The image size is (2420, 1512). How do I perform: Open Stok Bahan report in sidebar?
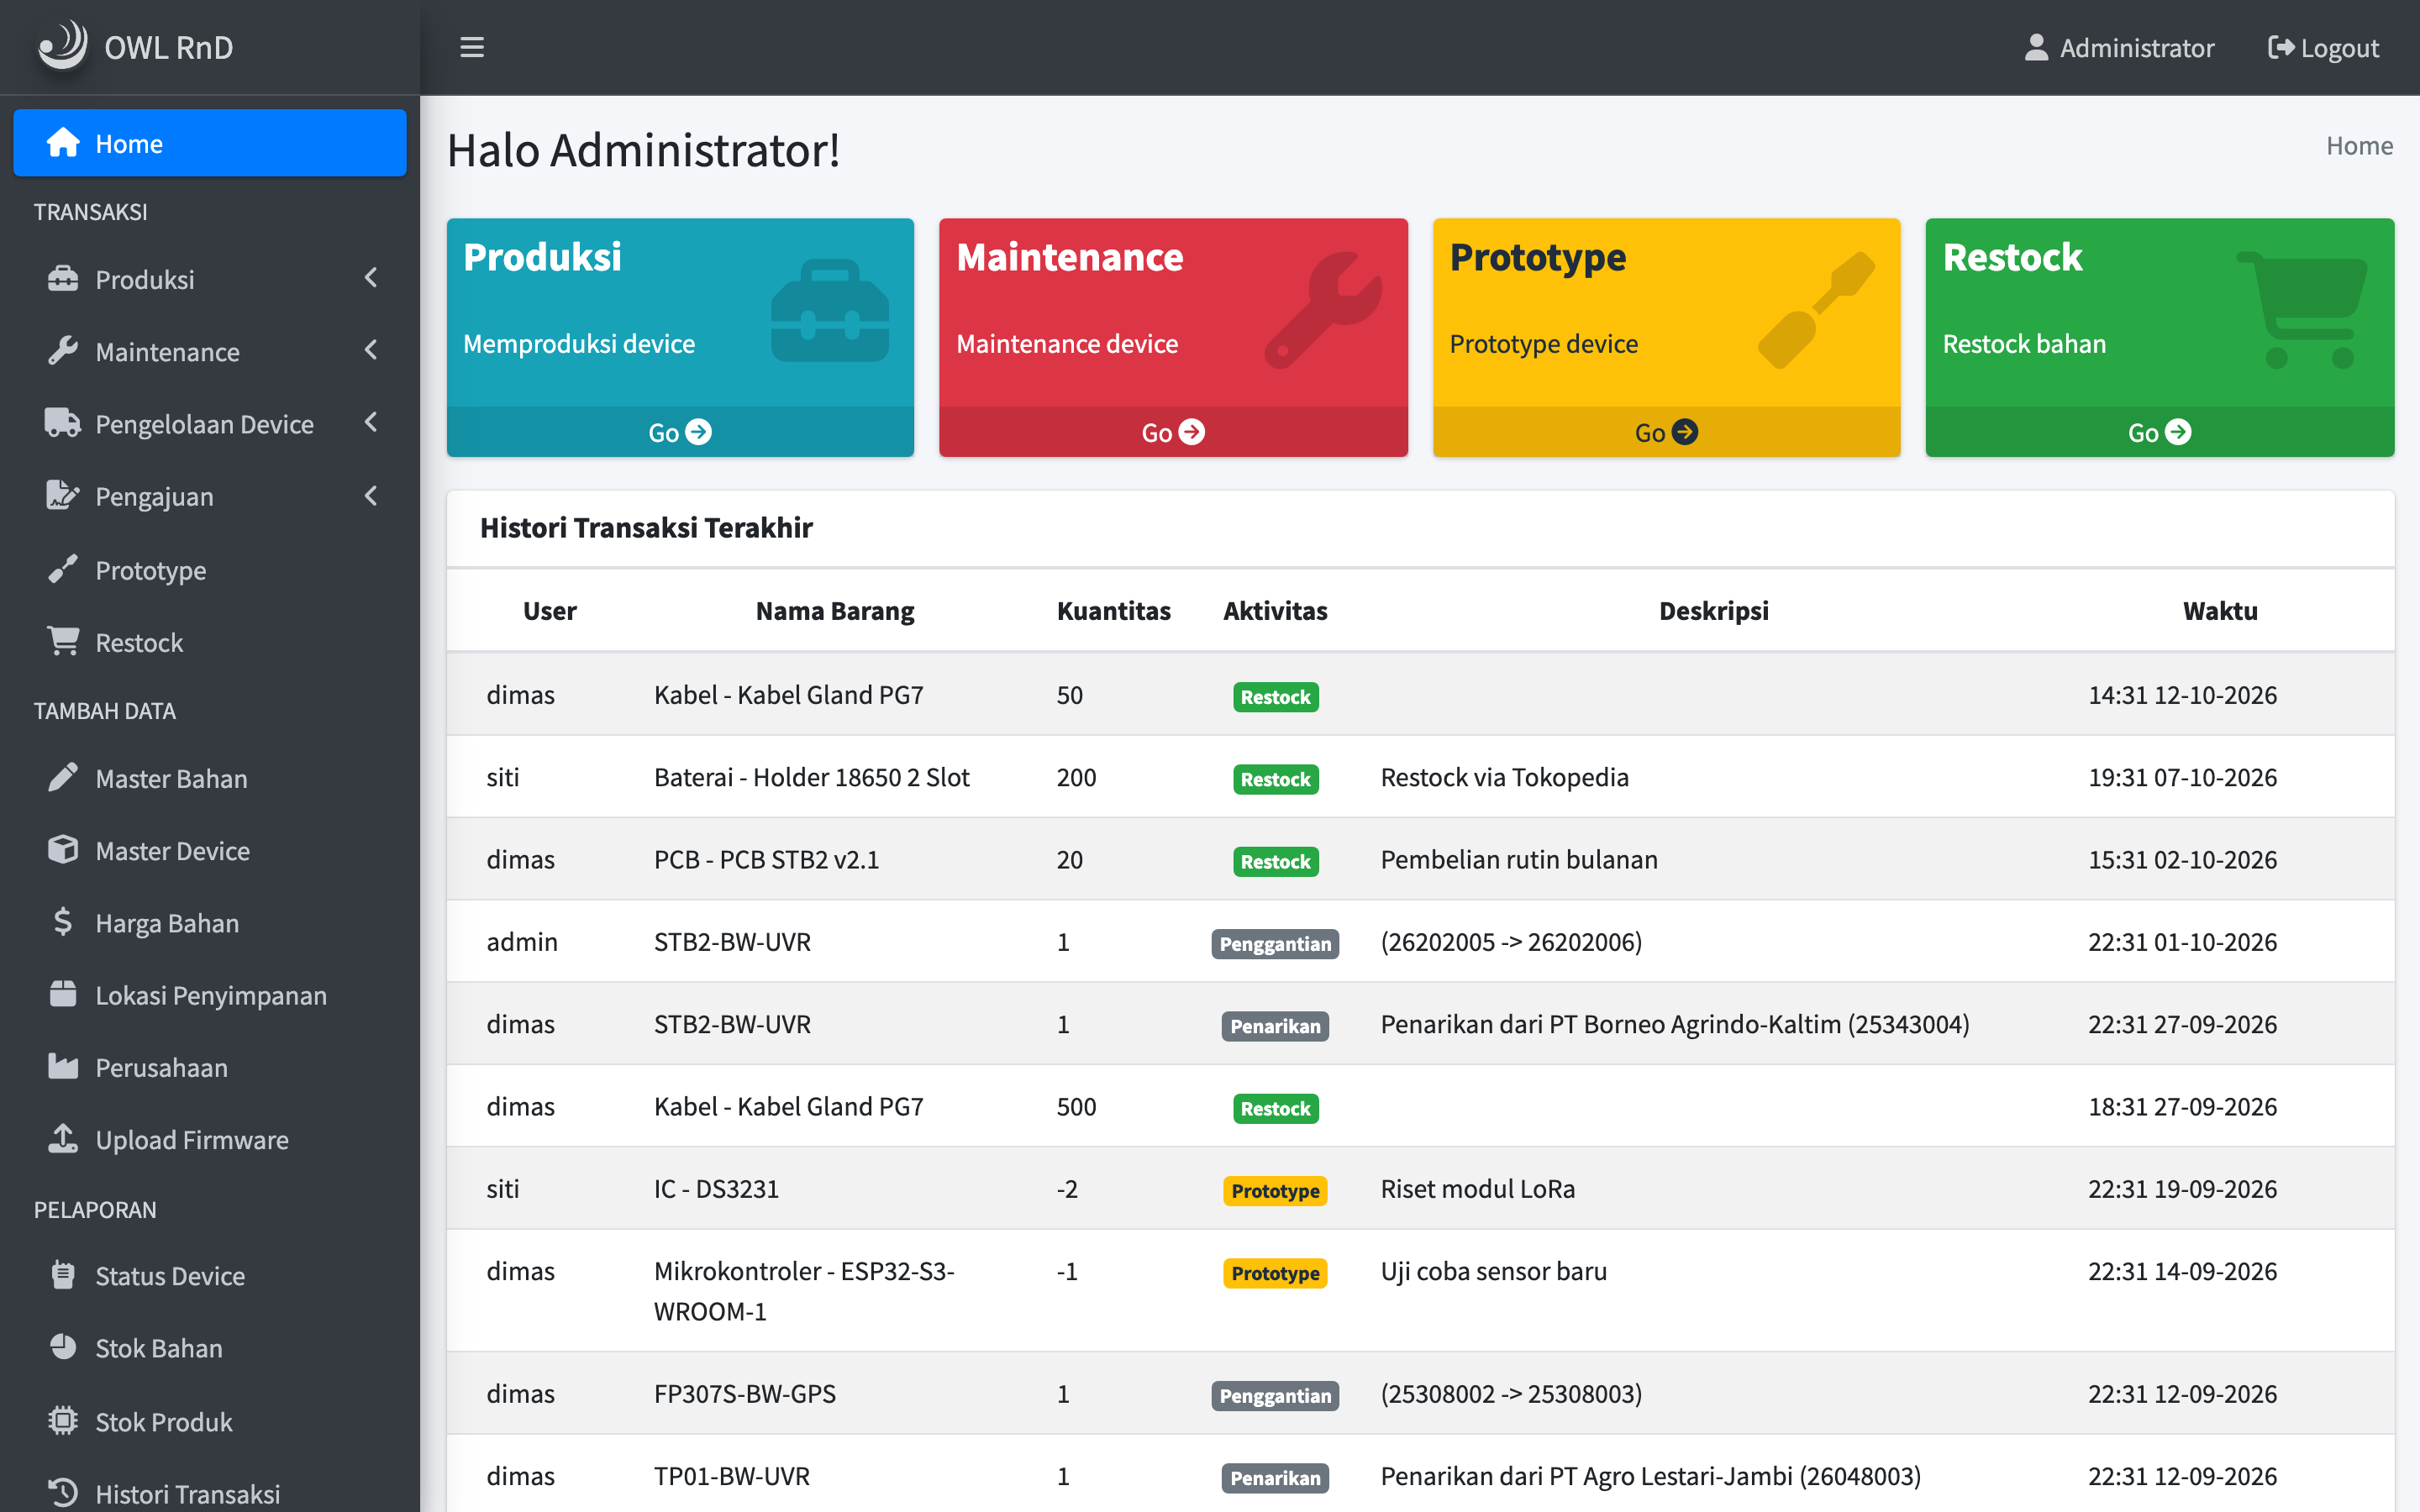[x=210, y=1347]
